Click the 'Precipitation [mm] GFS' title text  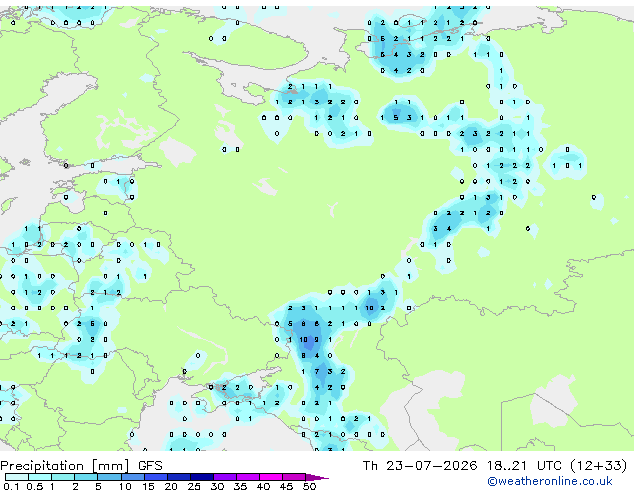pyautogui.click(x=81, y=466)
